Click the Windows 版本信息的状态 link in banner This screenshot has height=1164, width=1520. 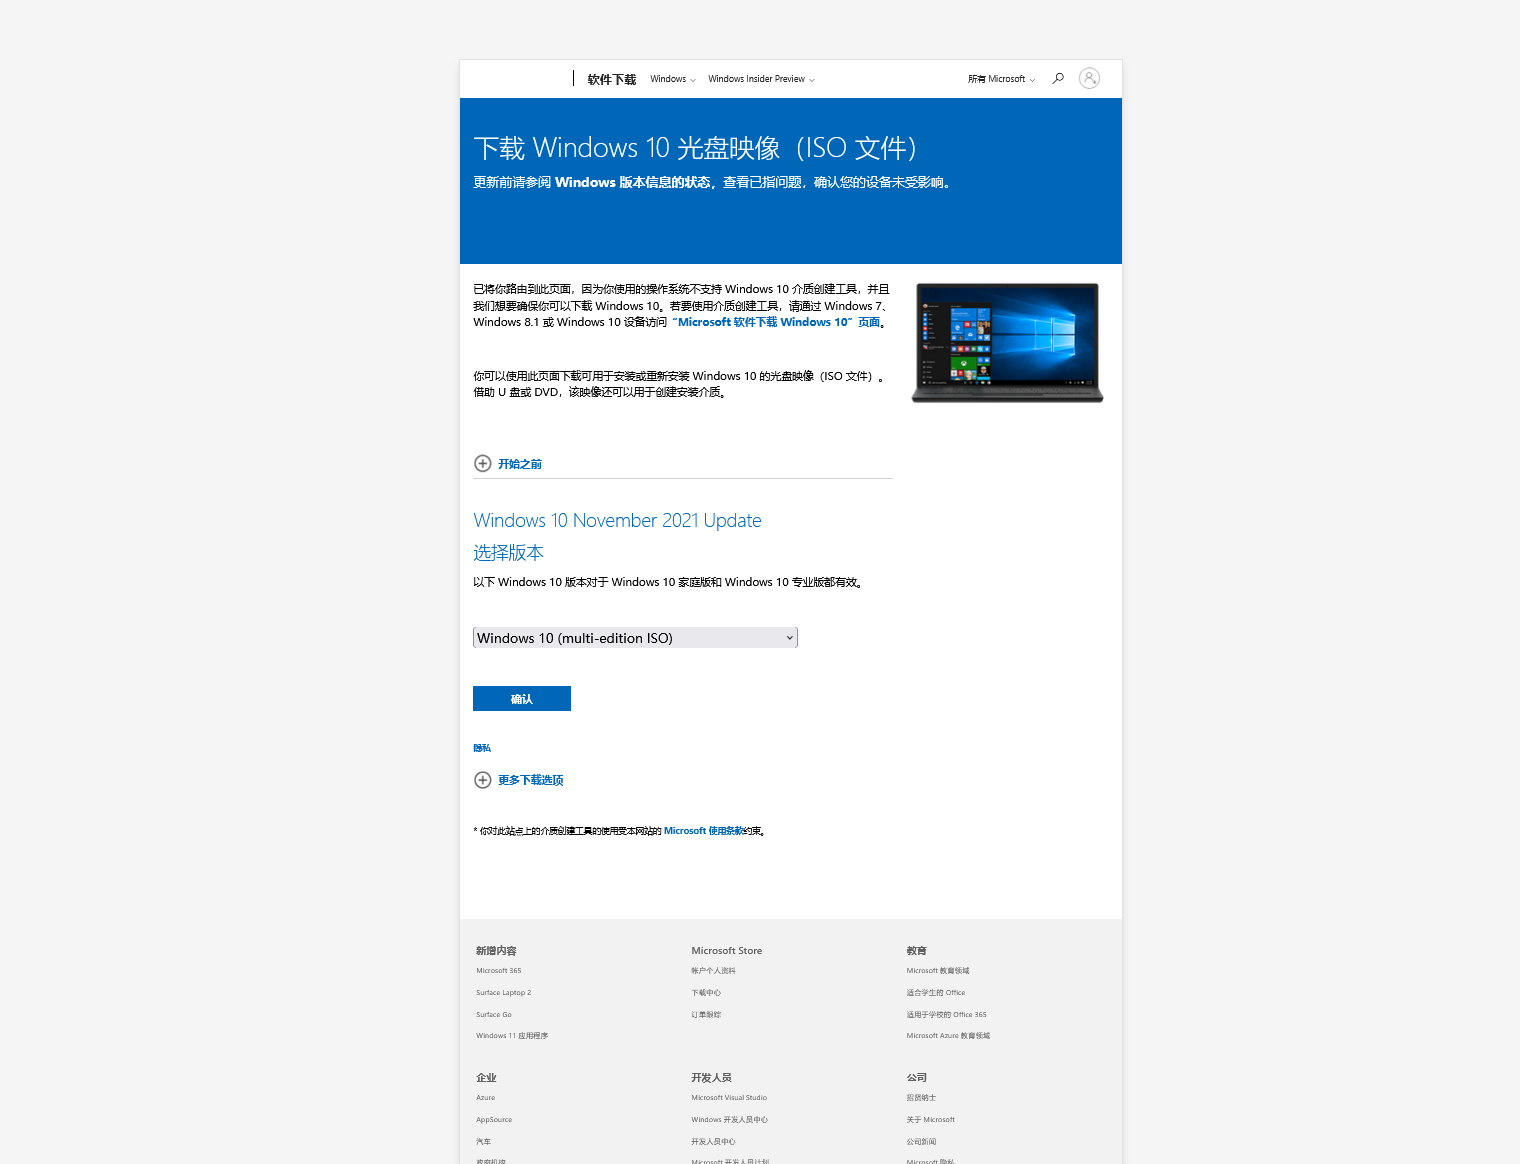(633, 182)
